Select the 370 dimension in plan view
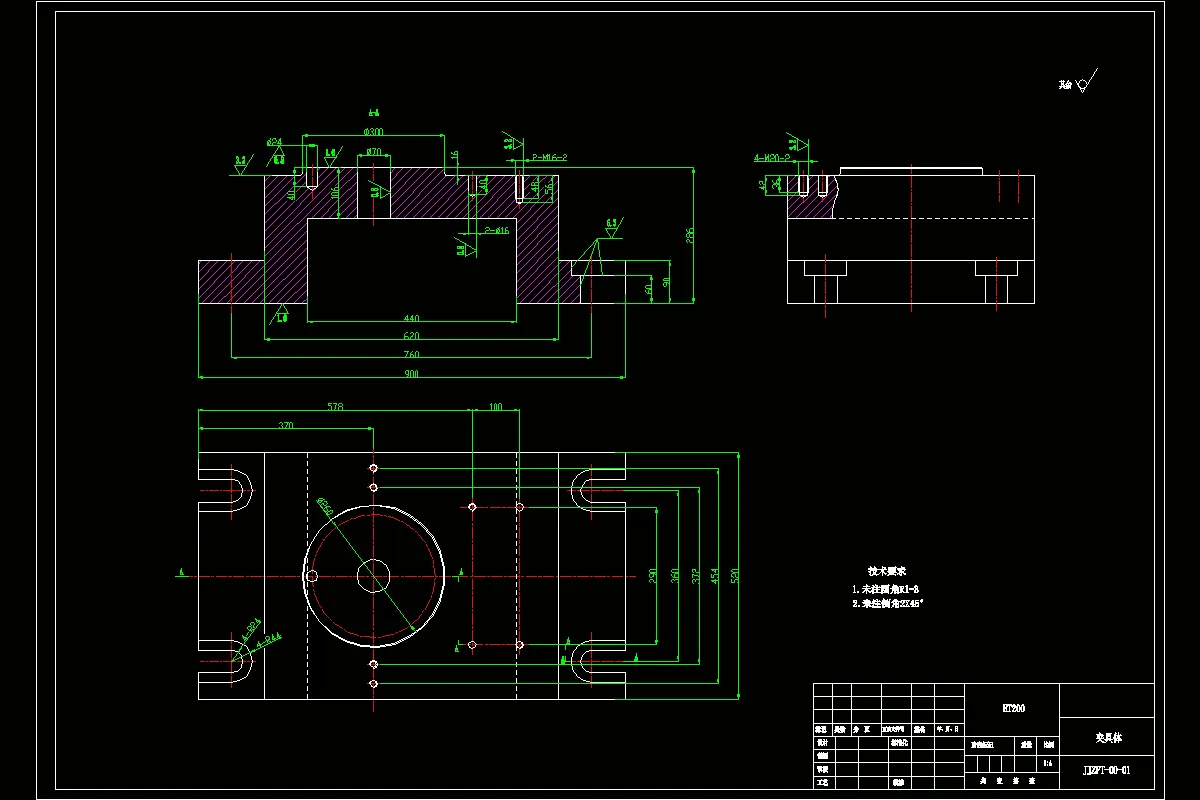1200x800 pixels. pos(286,425)
